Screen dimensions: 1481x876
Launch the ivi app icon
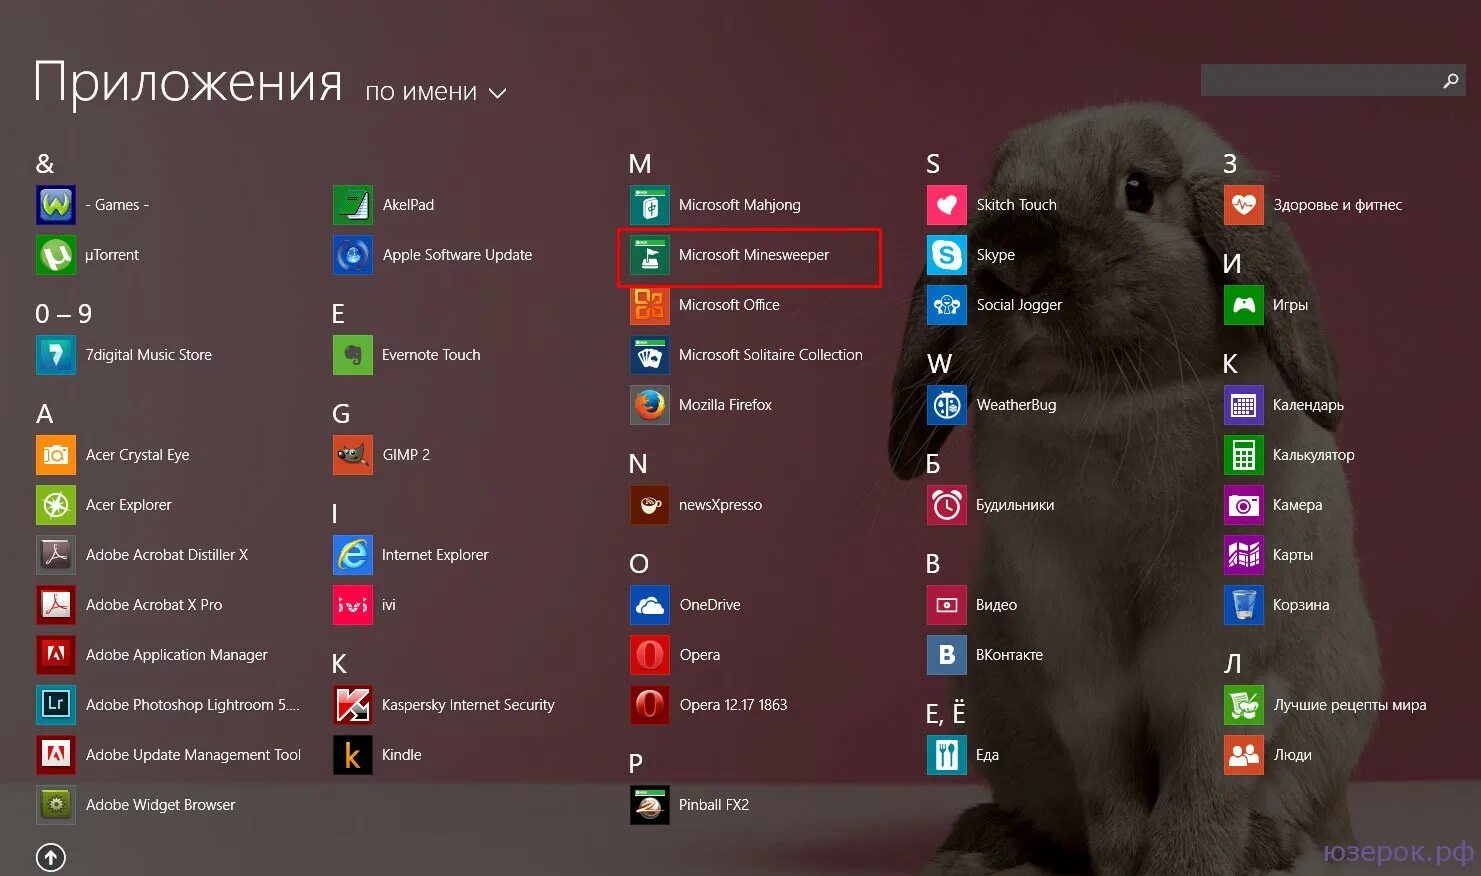pyautogui.click(x=353, y=605)
